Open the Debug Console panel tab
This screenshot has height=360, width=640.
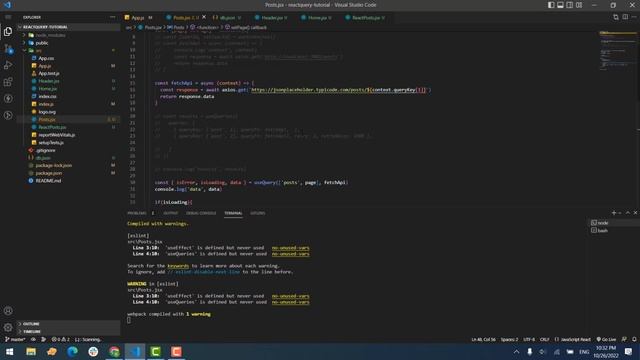(x=201, y=213)
